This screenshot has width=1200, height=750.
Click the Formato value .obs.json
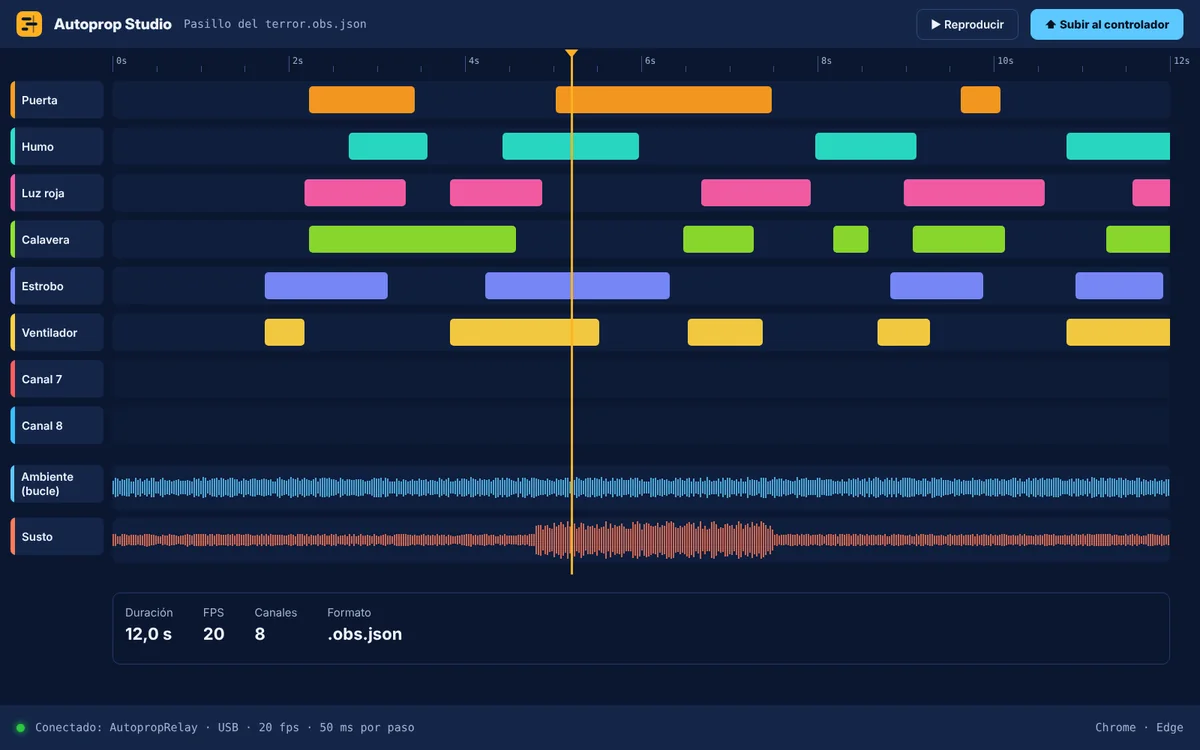pos(365,634)
